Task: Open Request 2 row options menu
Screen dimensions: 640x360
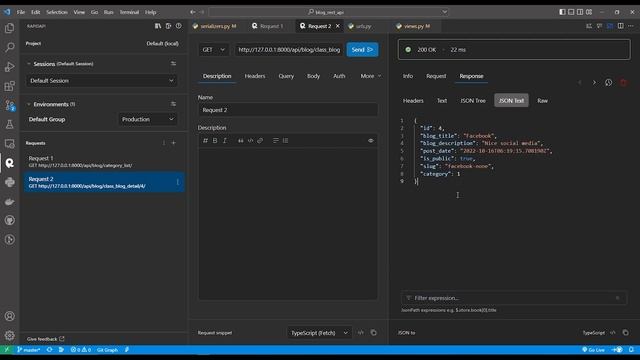Action: coord(178,182)
